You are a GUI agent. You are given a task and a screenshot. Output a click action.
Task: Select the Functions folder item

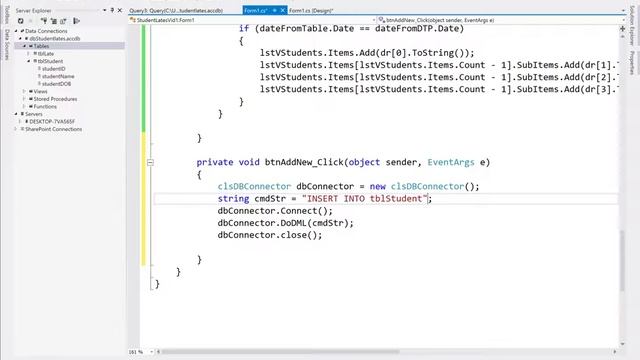45,107
